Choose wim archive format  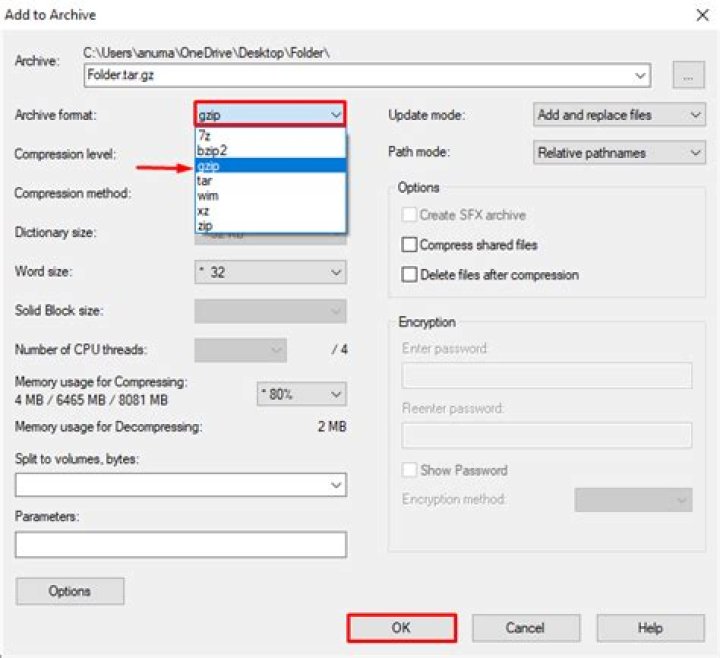pyautogui.click(x=270, y=196)
